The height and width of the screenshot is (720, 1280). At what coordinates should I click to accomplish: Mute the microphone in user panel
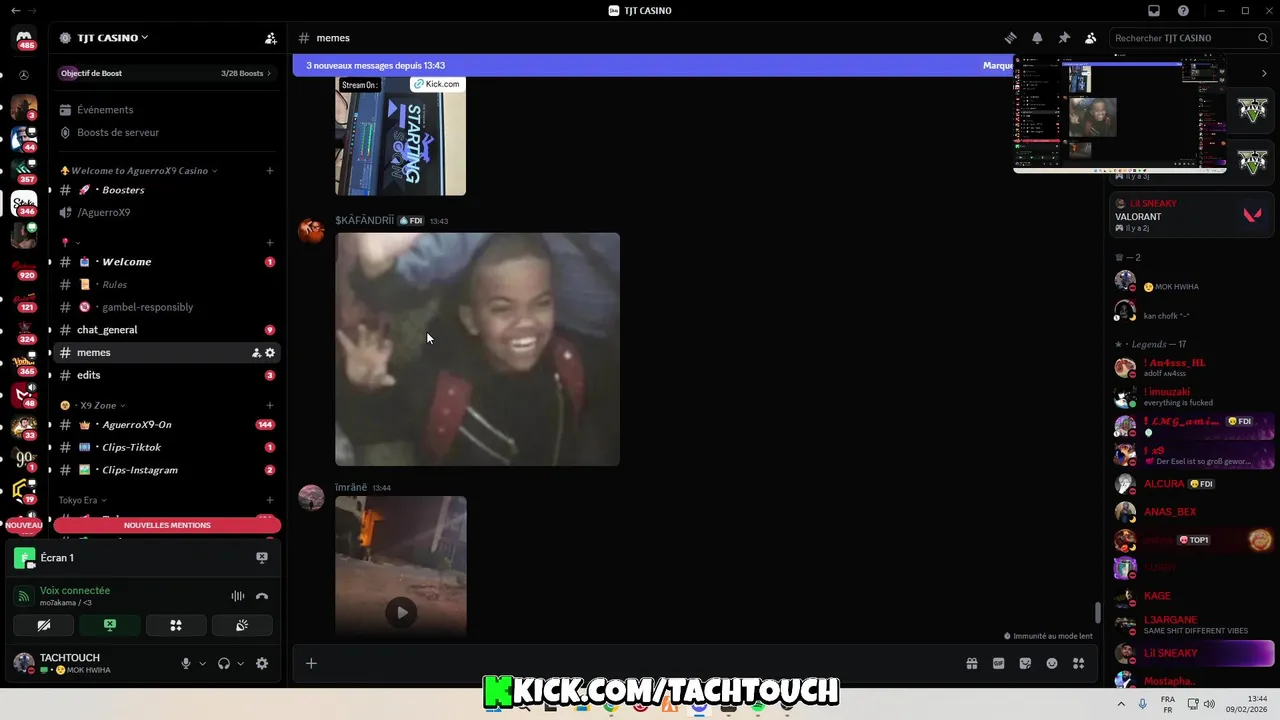[186, 663]
